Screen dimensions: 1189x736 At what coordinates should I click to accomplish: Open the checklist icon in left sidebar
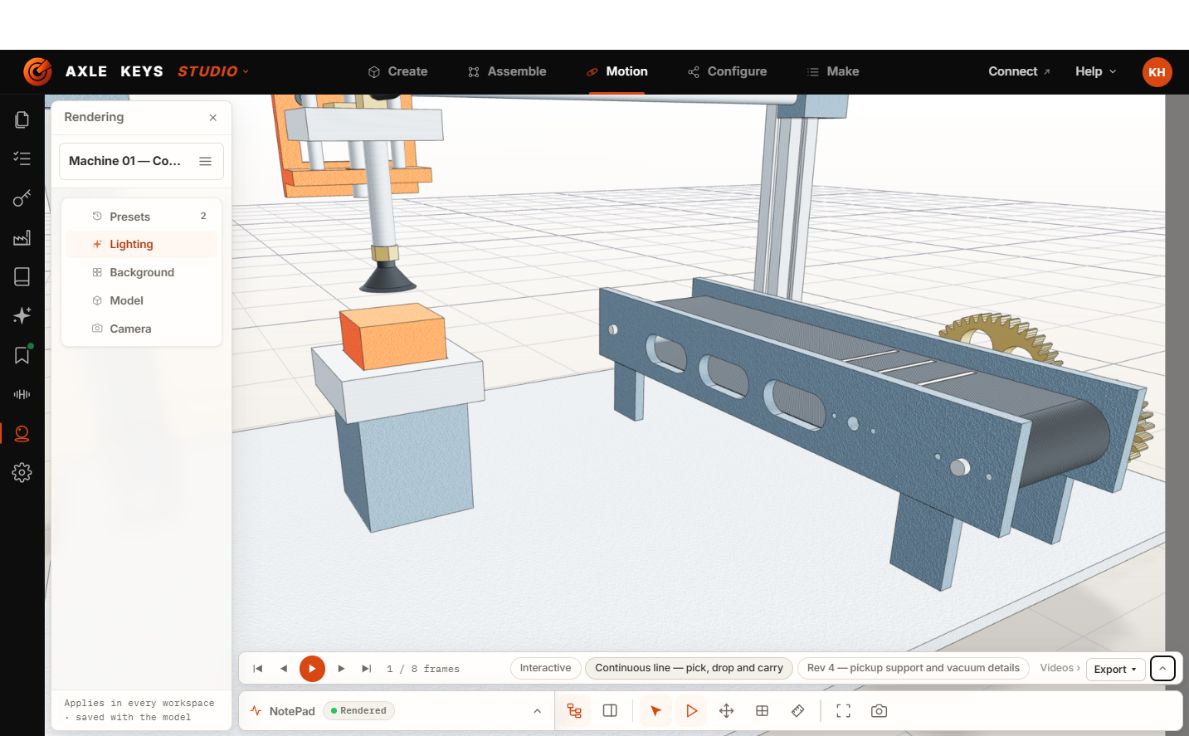(22, 158)
